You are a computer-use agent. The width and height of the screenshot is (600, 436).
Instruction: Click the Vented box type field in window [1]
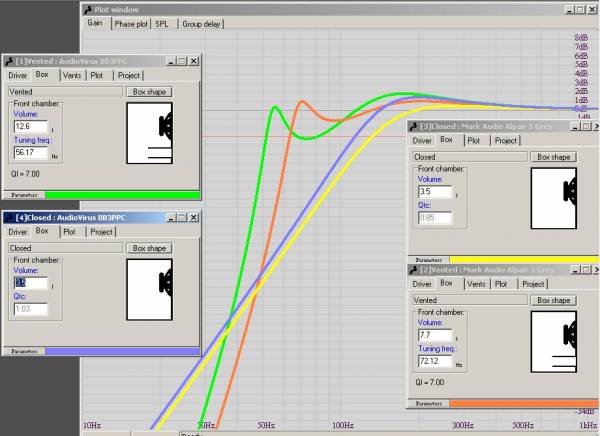pos(65,92)
